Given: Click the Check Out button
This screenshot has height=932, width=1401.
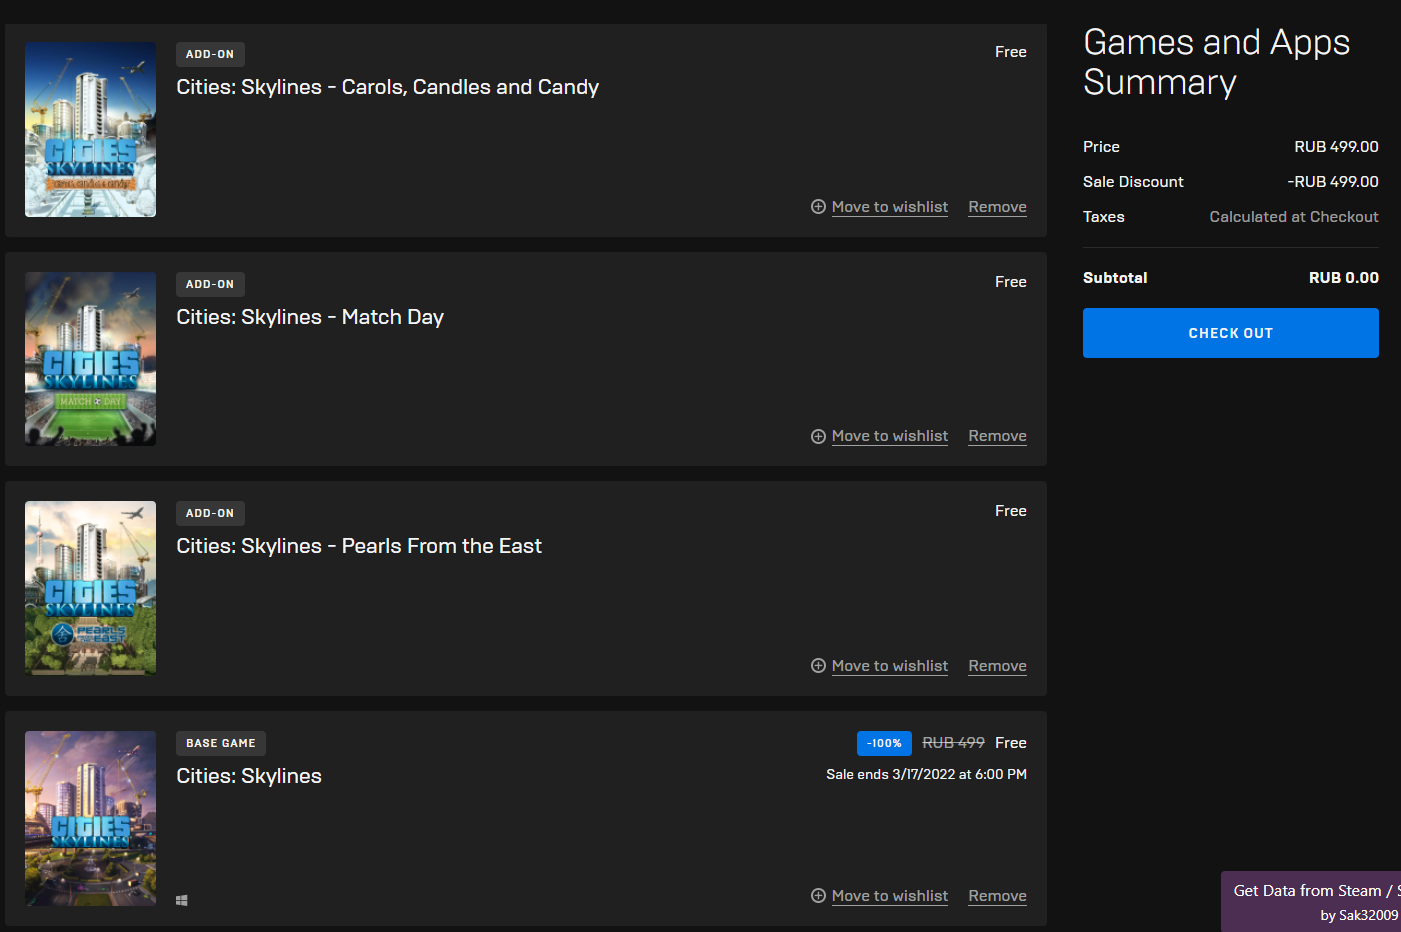Looking at the screenshot, I should coord(1230,333).
